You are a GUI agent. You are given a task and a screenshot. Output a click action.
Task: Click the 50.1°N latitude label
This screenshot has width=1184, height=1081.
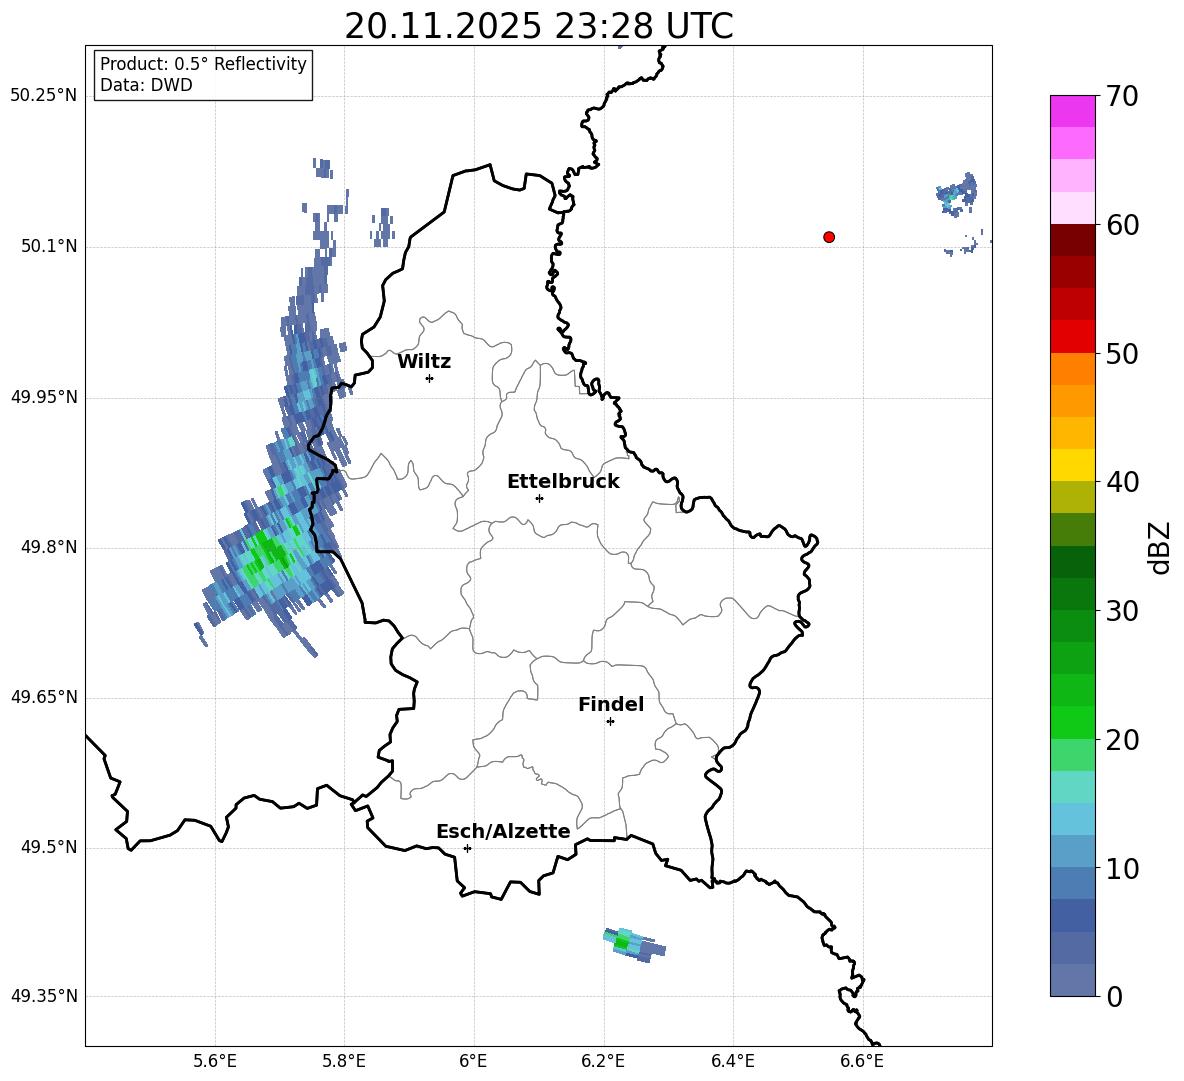click(x=49, y=246)
